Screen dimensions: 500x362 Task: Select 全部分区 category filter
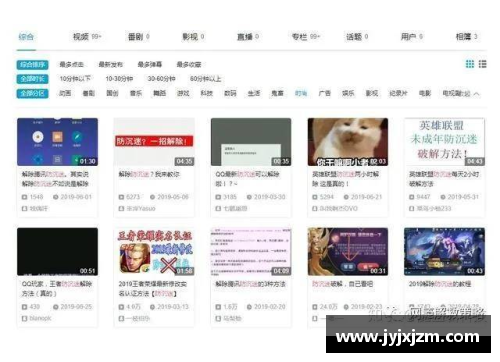pos(32,94)
